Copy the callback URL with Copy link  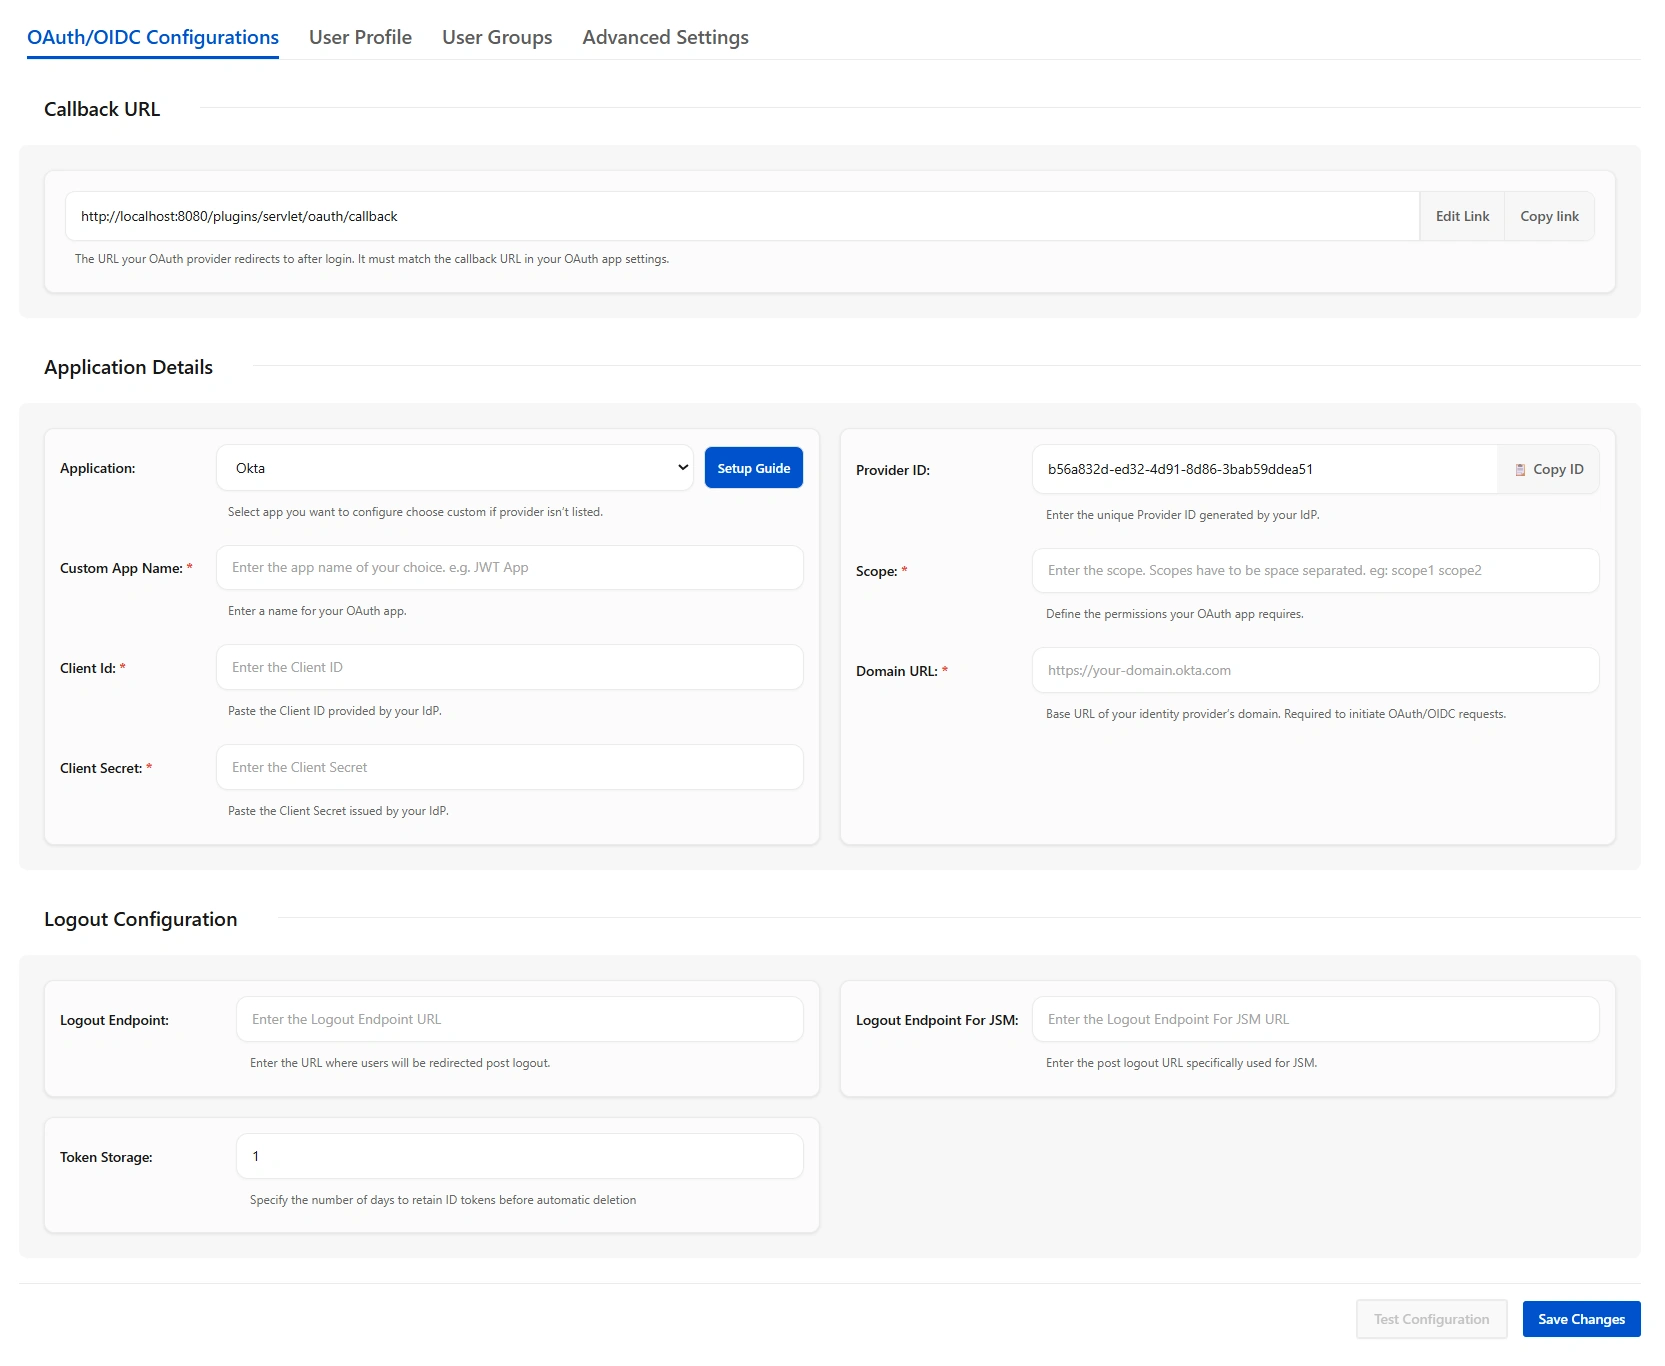tap(1549, 217)
